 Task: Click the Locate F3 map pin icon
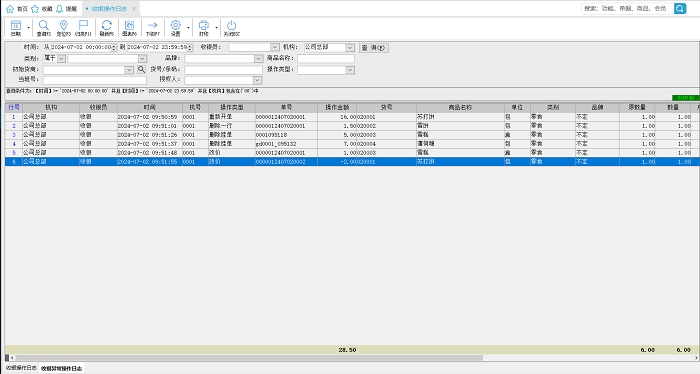point(63,28)
